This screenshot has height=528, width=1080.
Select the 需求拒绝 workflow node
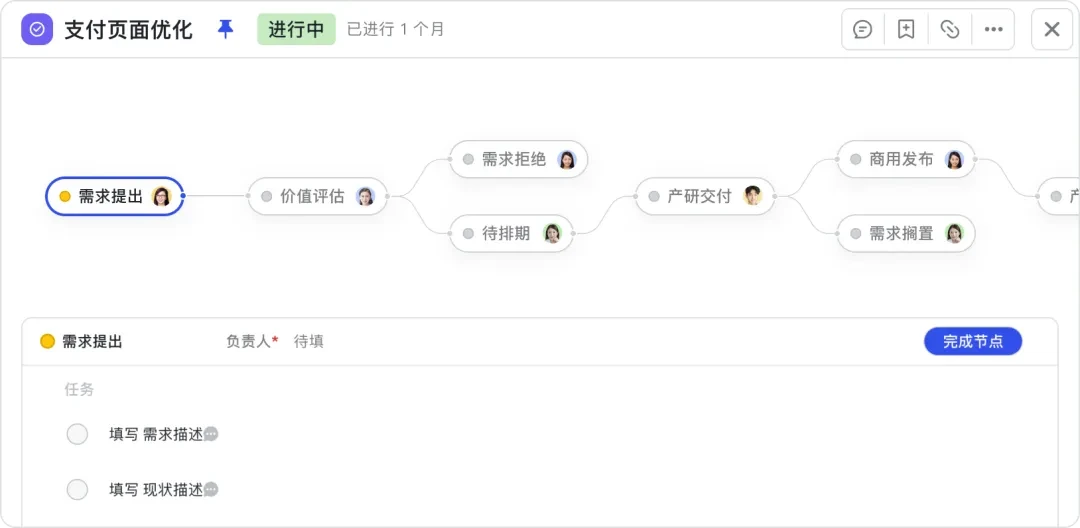(x=514, y=159)
